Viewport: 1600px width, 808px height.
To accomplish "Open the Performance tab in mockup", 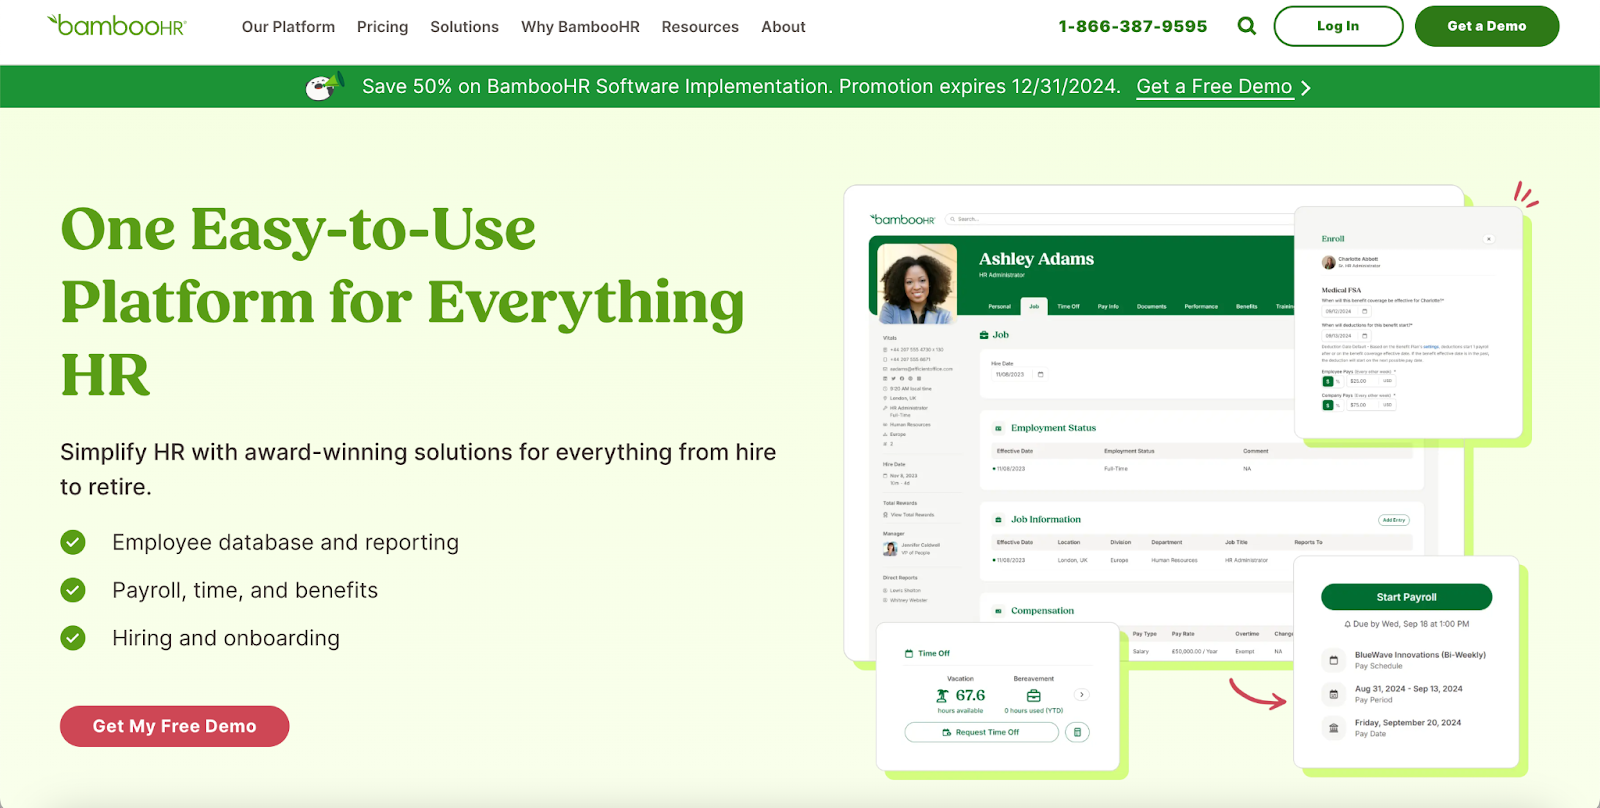I will point(1201,306).
